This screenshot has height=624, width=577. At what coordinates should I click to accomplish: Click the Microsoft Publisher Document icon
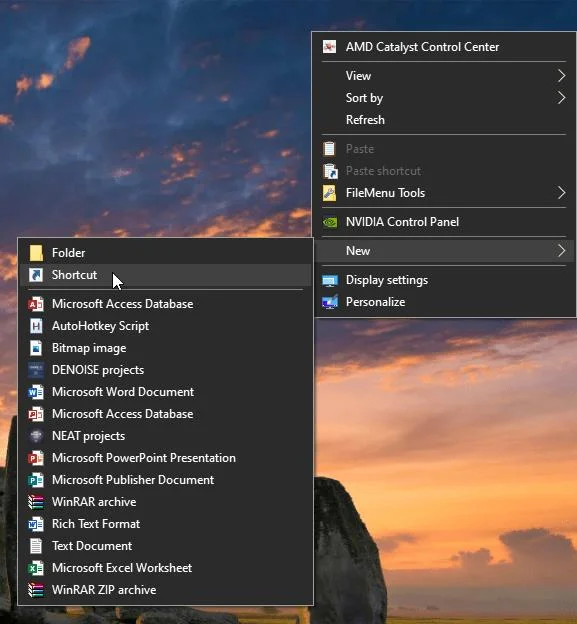point(36,480)
